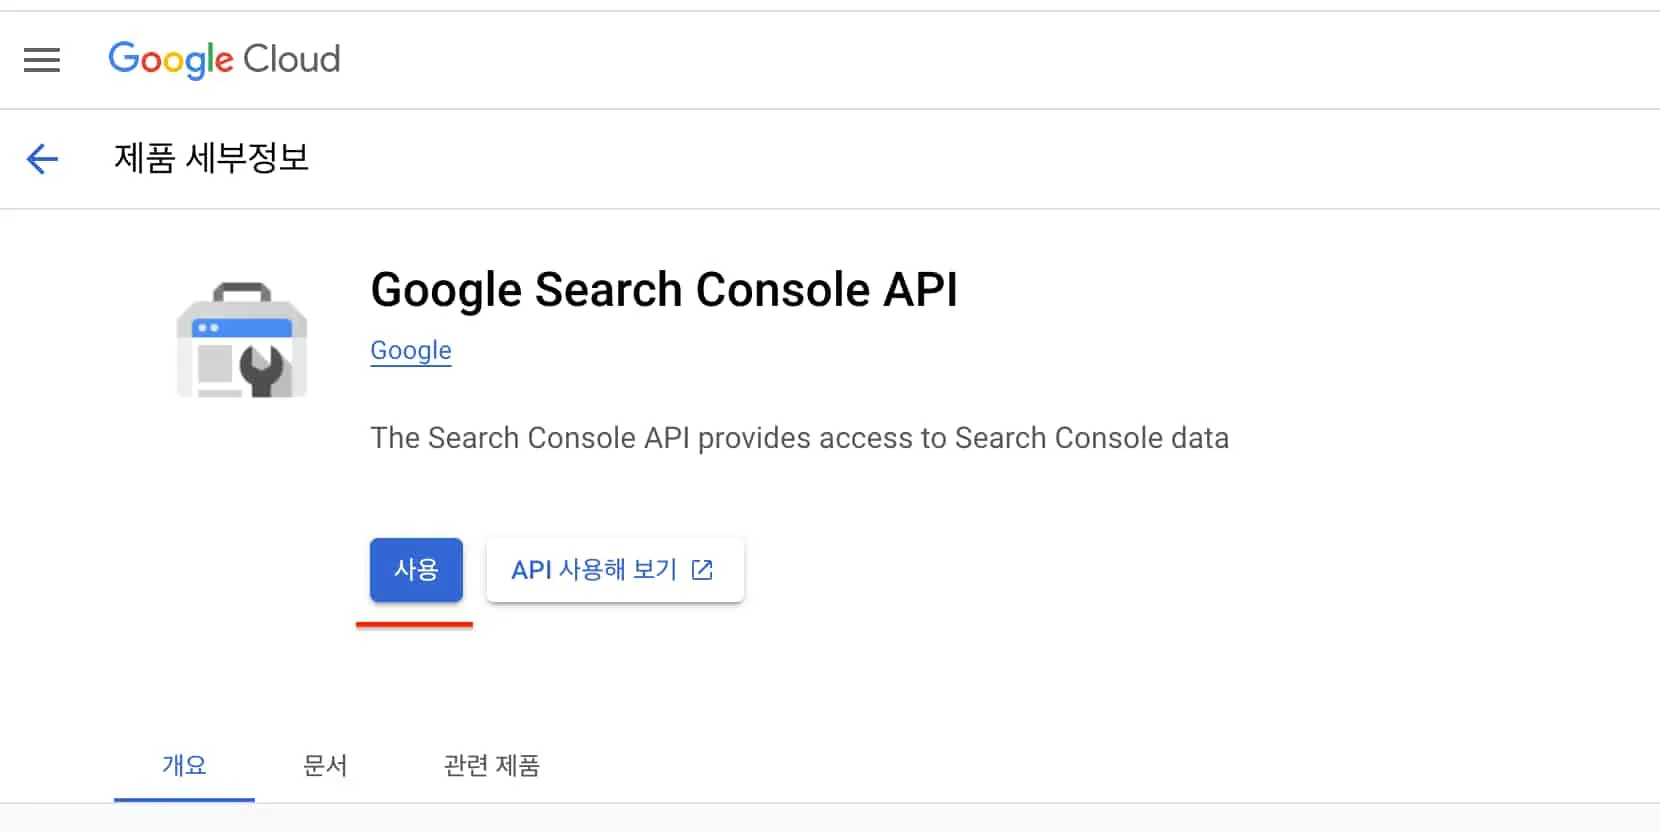The image size is (1660, 832).
Task: Click the API 사용해 보기 button
Action: (x=614, y=569)
